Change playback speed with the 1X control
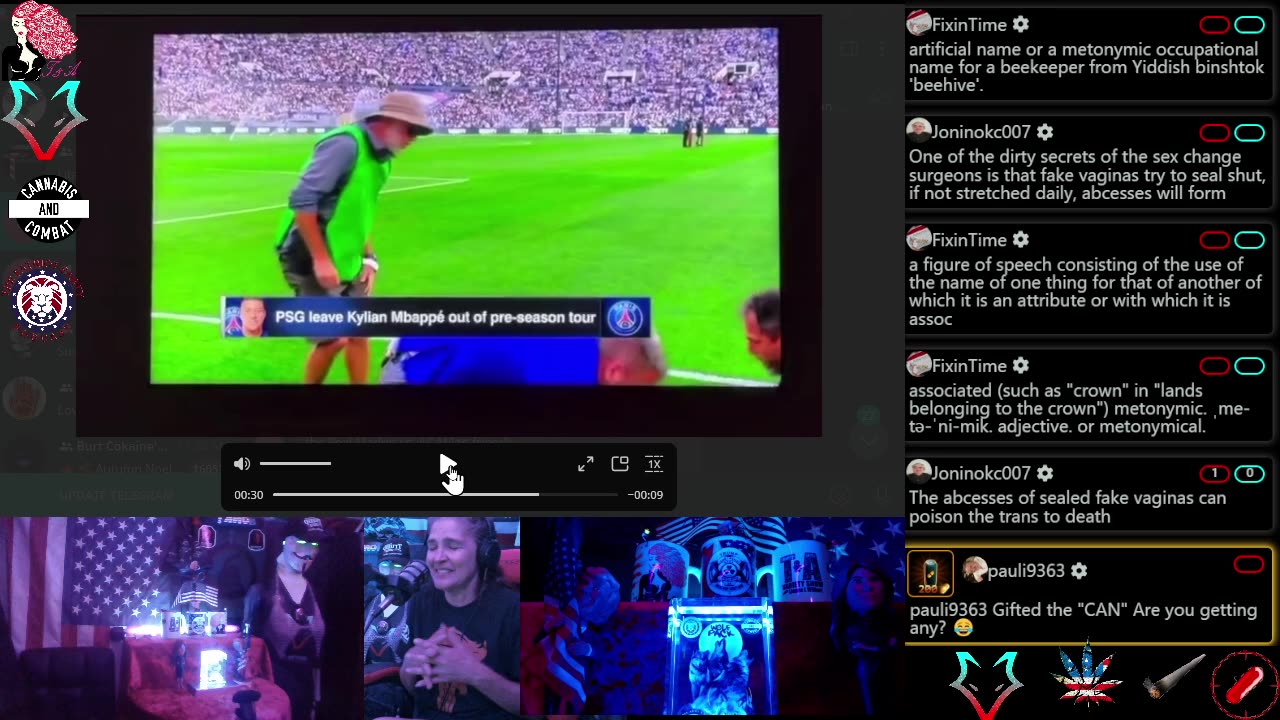This screenshot has width=1280, height=720. click(x=654, y=464)
